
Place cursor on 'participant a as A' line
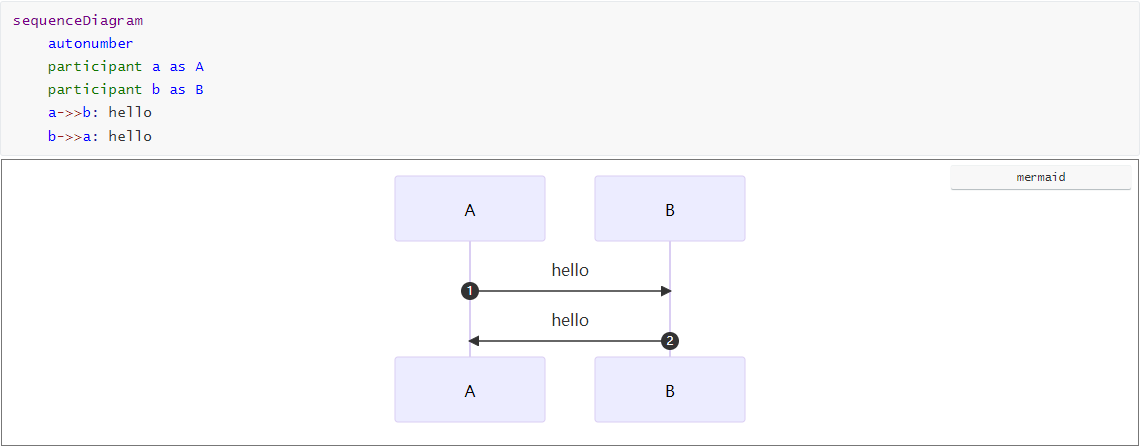(x=126, y=66)
